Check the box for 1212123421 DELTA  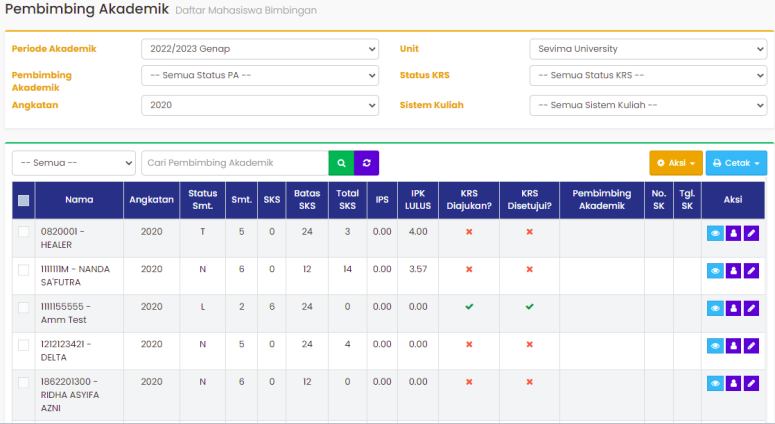click(x=23, y=345)
